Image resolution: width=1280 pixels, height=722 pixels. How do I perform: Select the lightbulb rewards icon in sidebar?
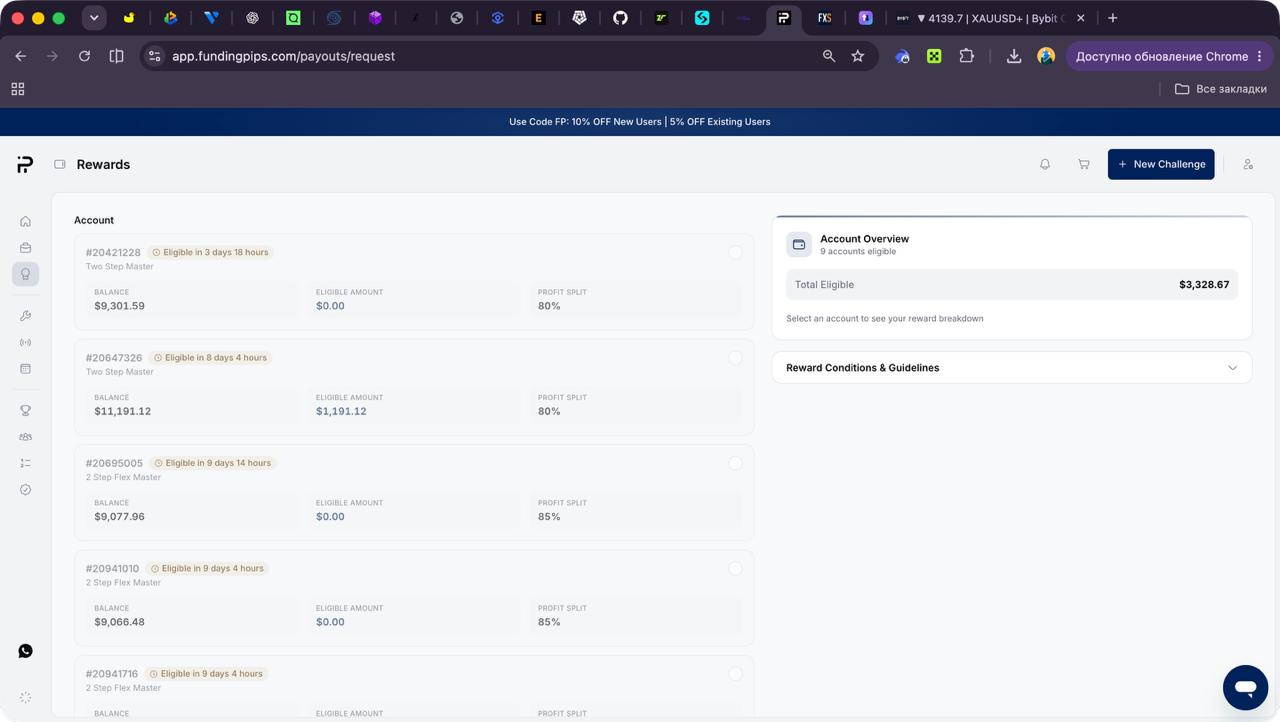click(25, 274)
